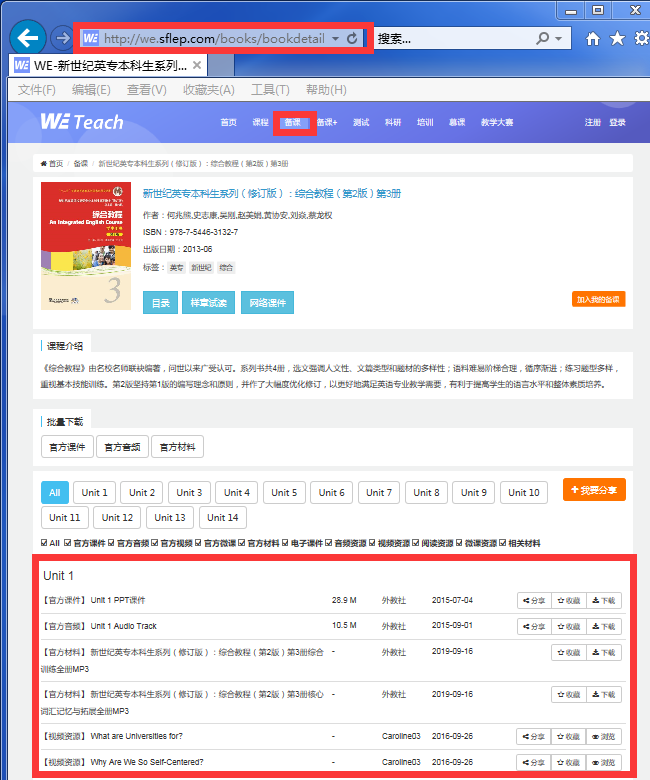Image resolution: width=650 pixels, height=780 pixels.
Task: Batch download 官方音频
Action: coord(122,447)
